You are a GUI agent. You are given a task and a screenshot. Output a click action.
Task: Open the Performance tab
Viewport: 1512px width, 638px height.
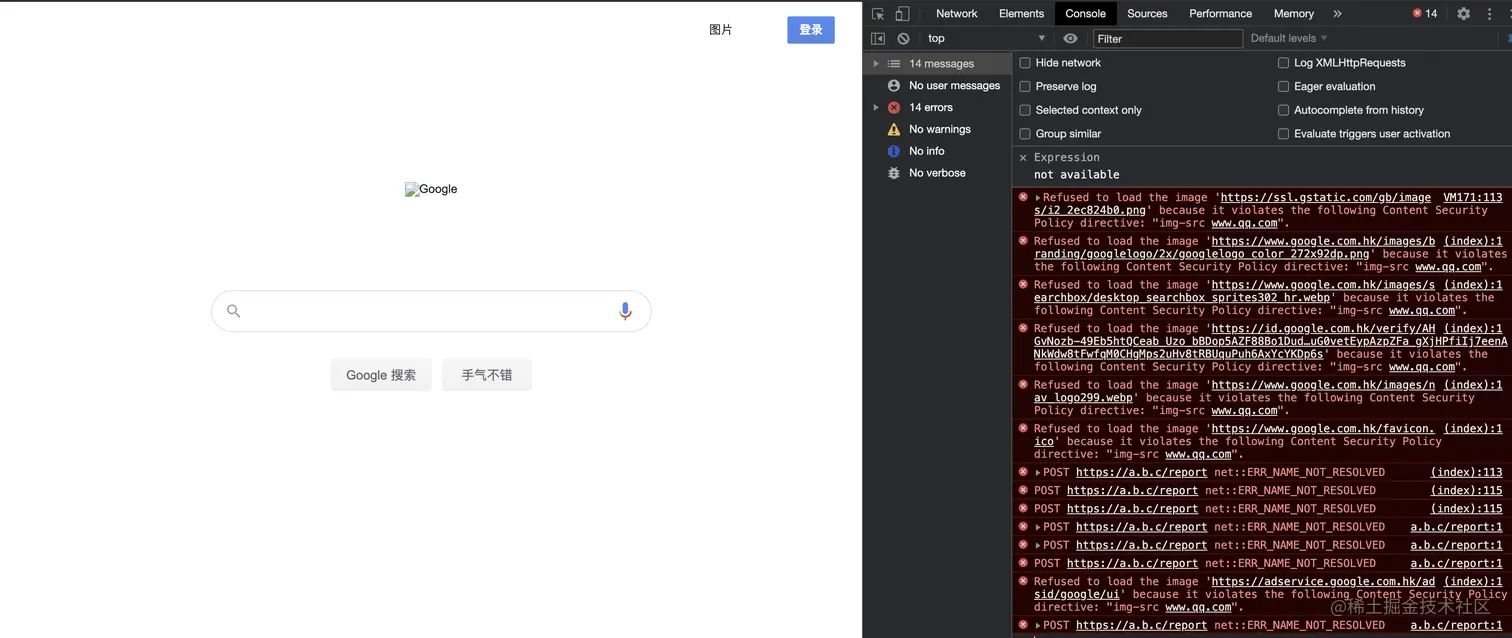(1220, 14)
